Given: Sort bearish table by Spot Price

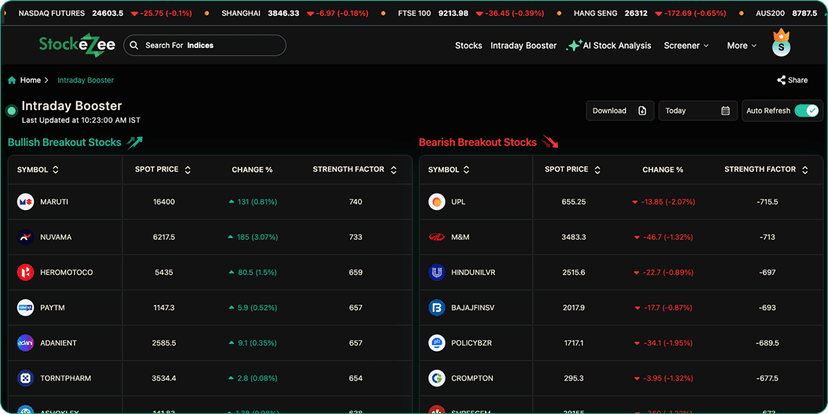Looking at the screenshot, I should (598, 170).
